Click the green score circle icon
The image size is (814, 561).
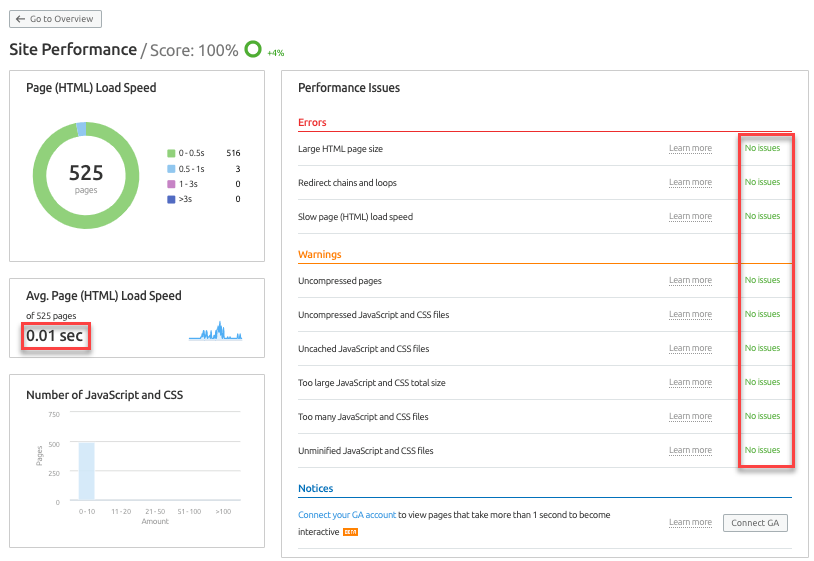click(253, 50)
